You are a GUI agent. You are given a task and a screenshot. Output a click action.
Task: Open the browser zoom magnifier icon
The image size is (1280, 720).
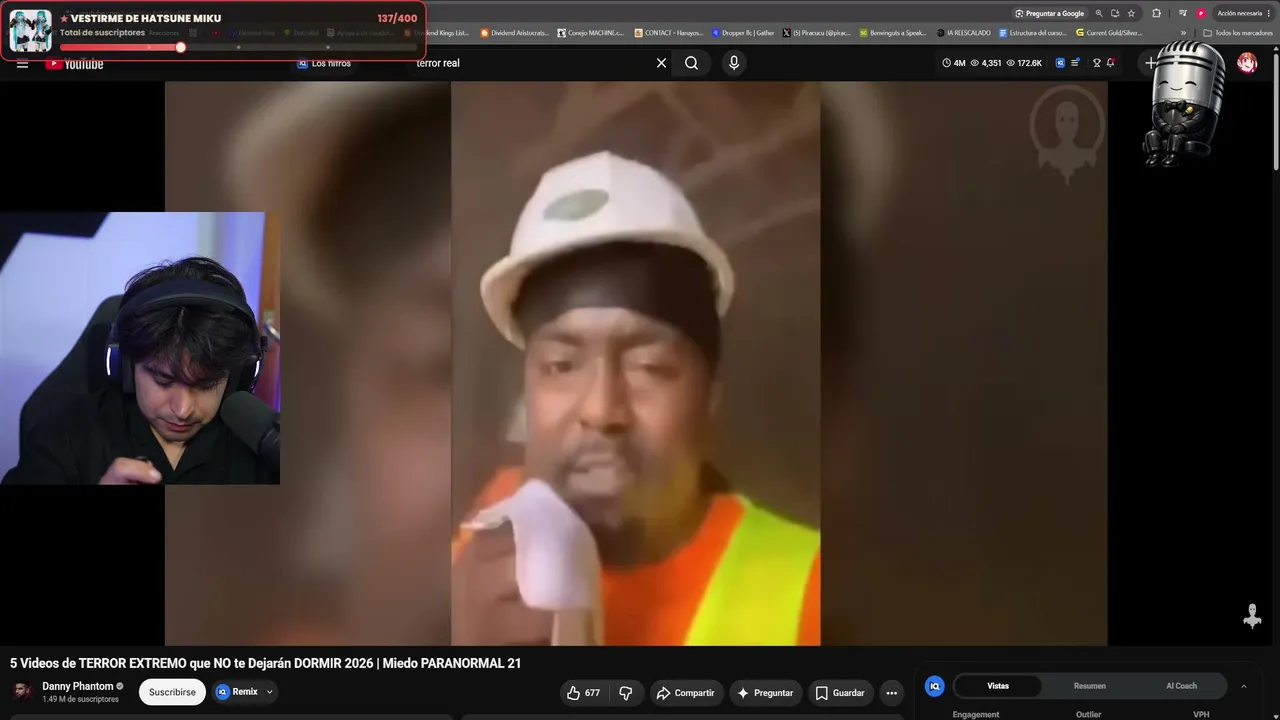pyautogui.click(x=1099, y=13)
